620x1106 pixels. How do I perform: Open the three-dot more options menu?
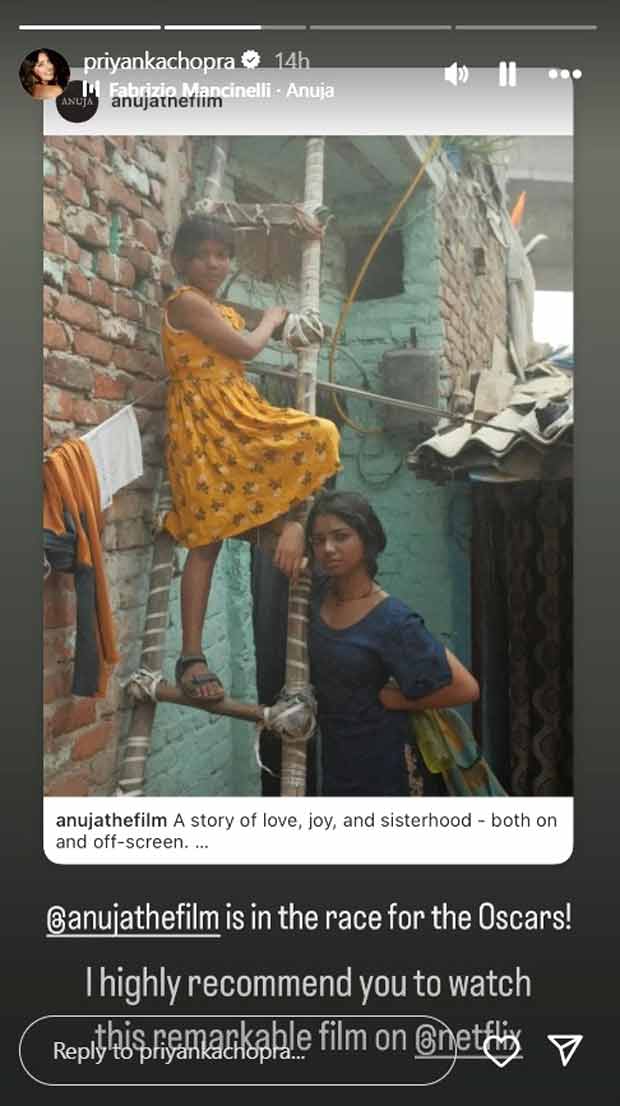(565, 73)
